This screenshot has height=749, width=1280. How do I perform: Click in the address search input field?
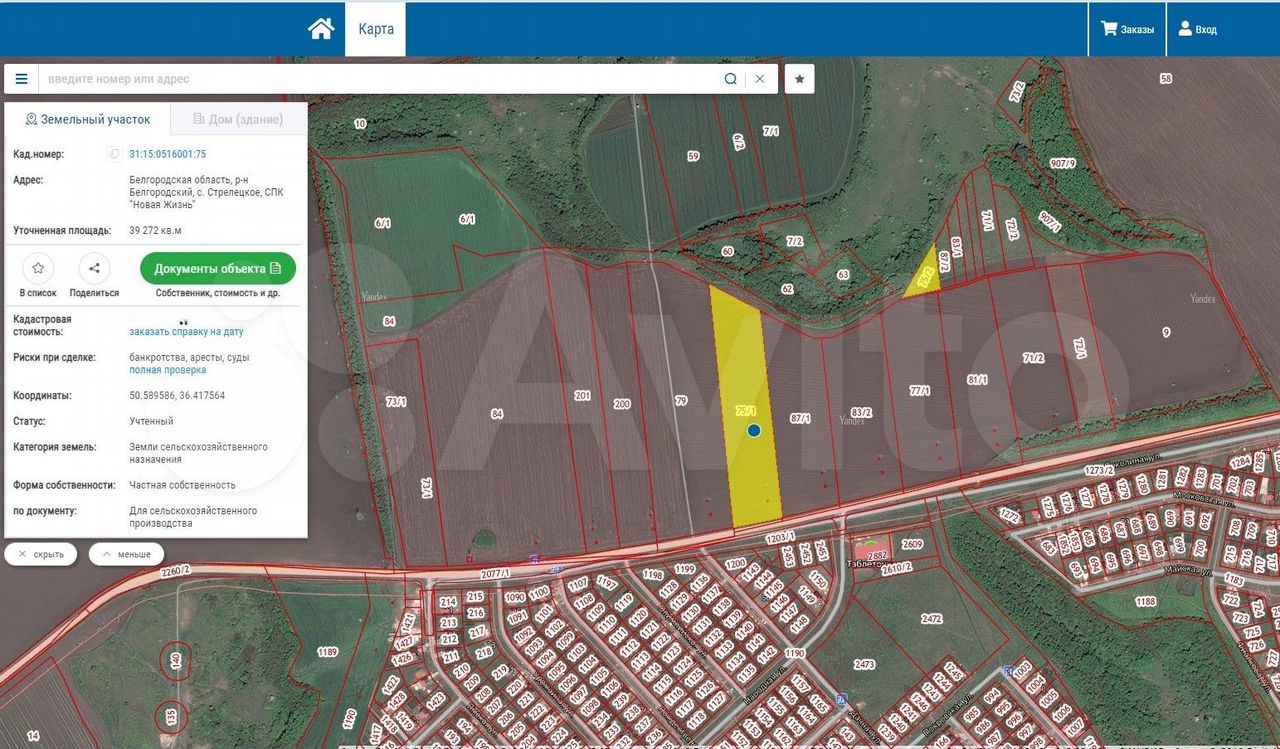coord(380,79)
